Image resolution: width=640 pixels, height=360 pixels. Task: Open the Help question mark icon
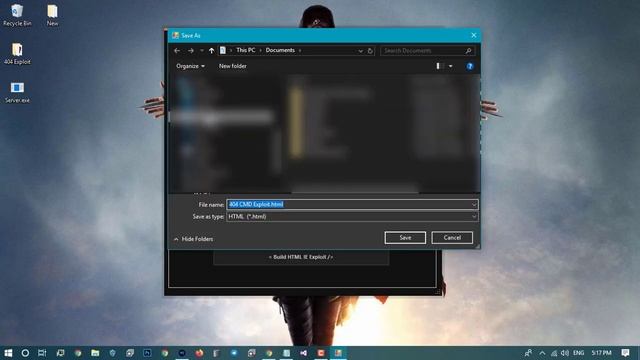point(470,66)
